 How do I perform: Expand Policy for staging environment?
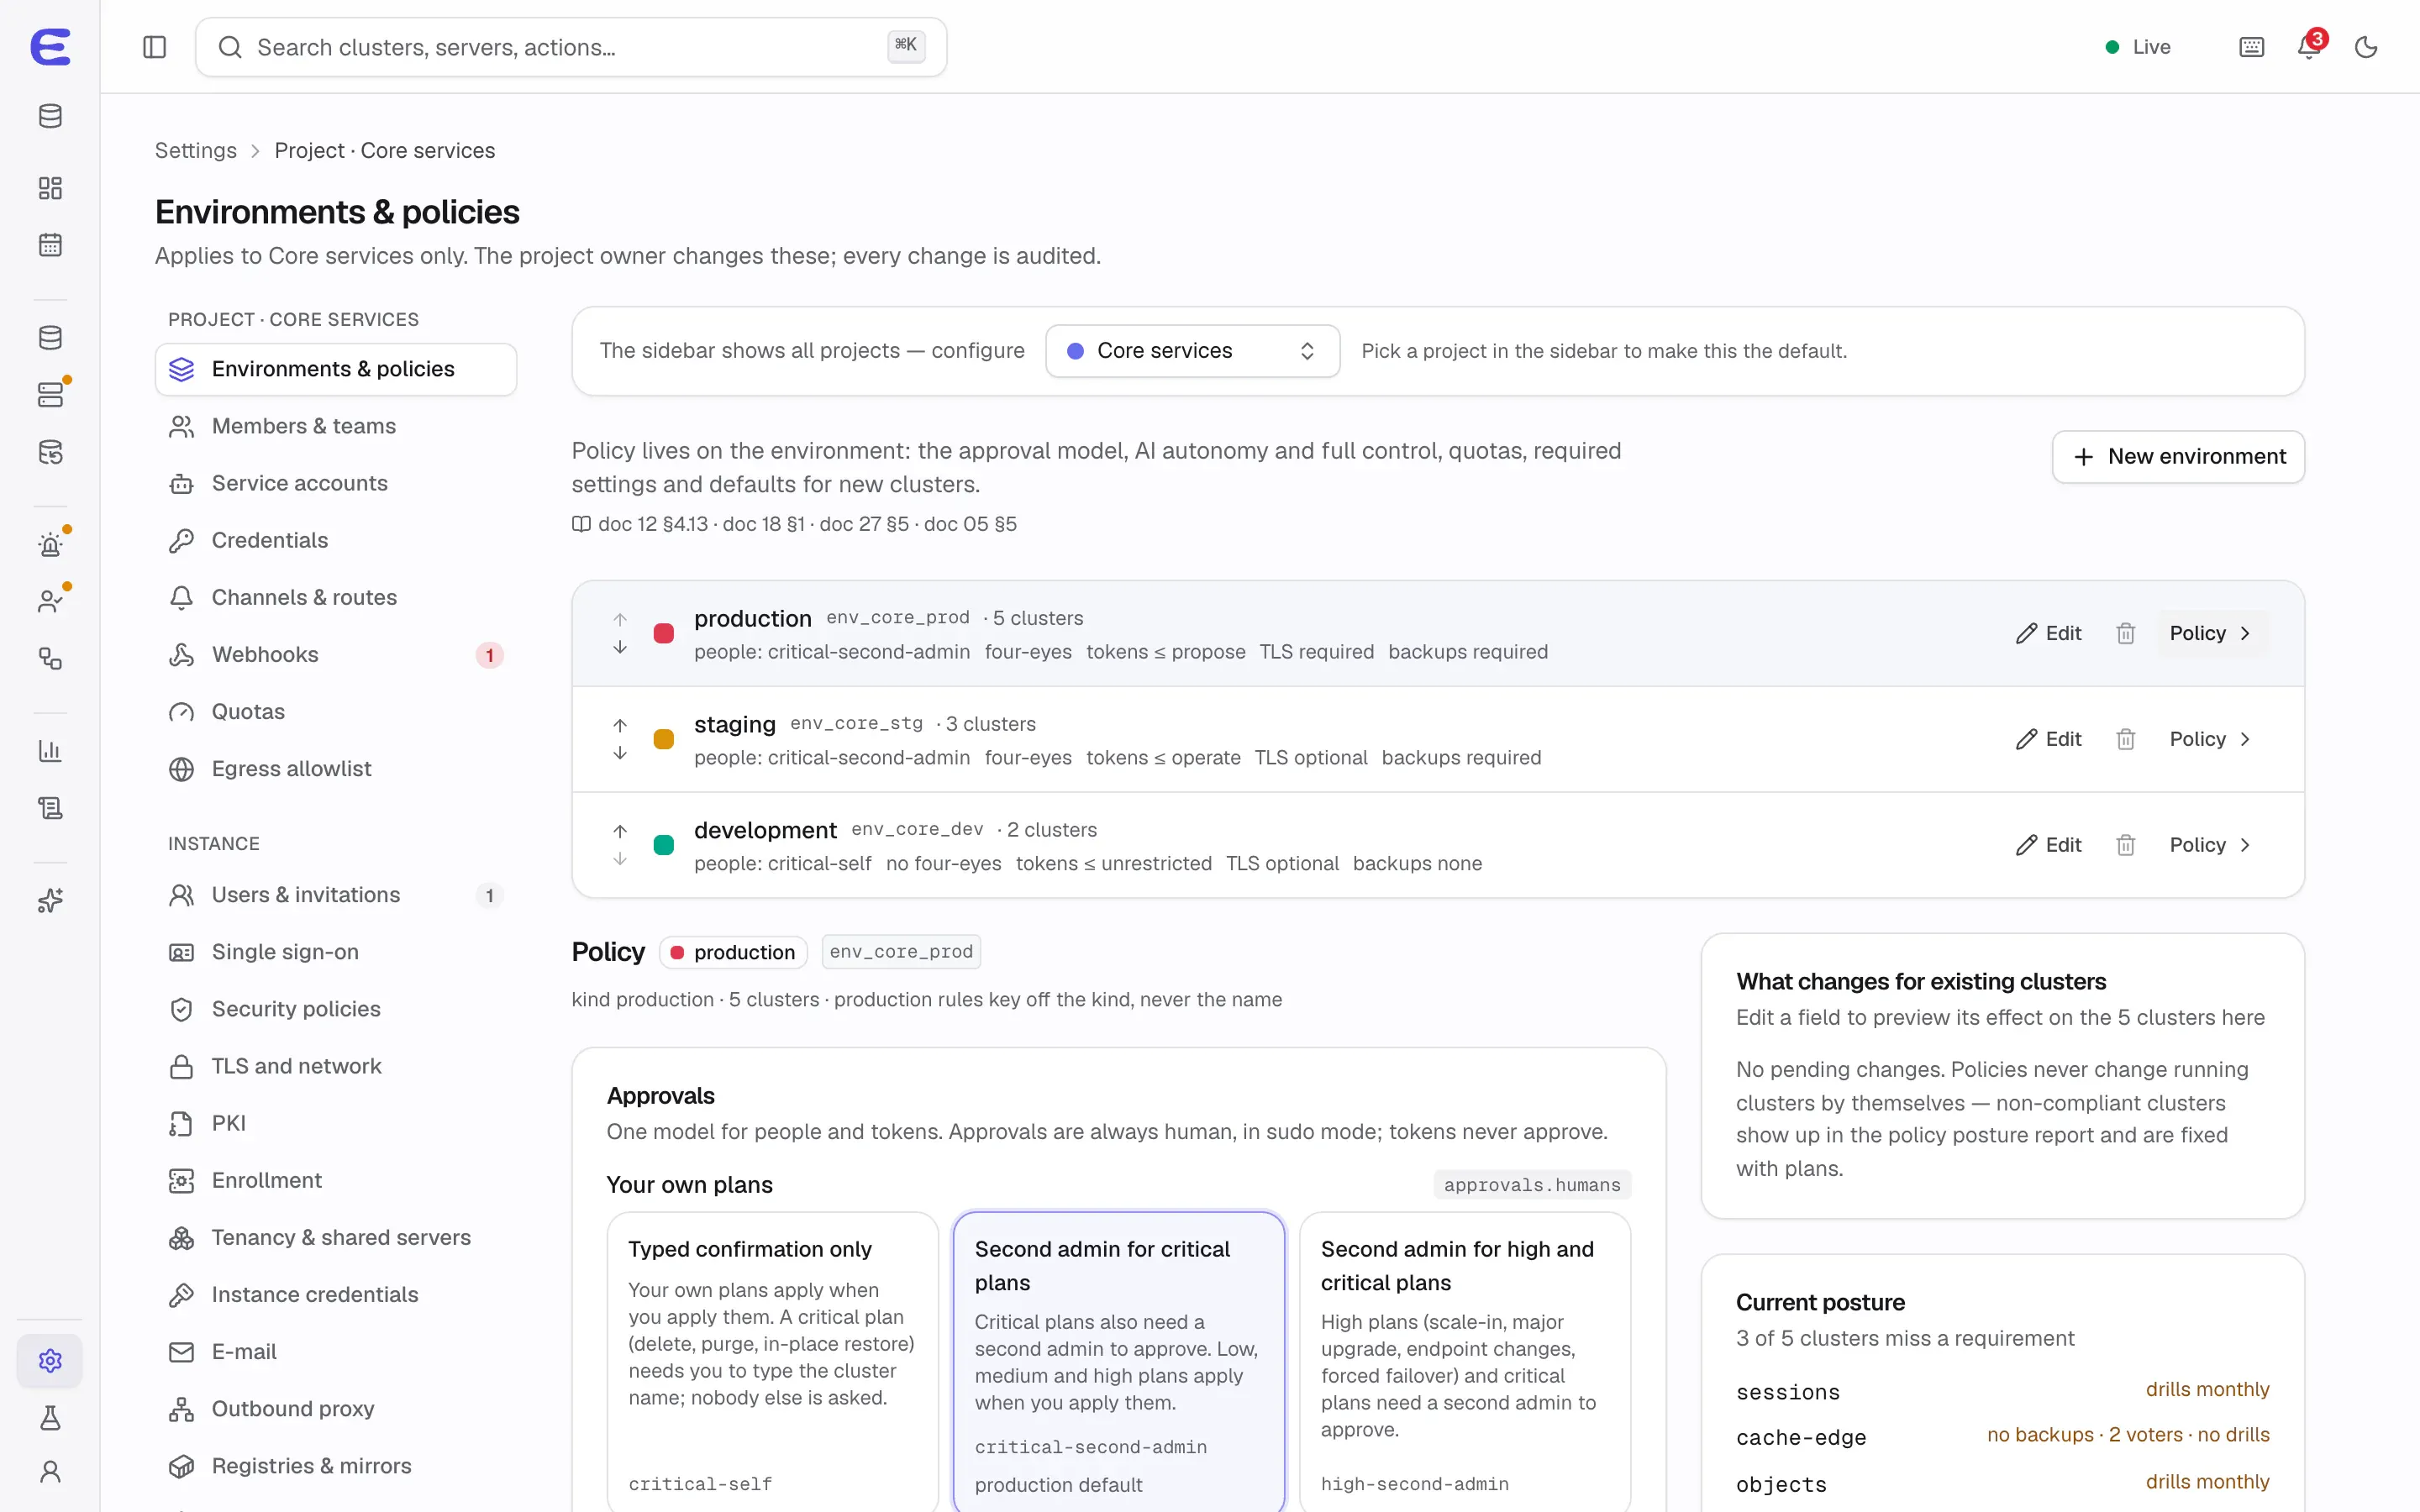(x=2210, y=739)
